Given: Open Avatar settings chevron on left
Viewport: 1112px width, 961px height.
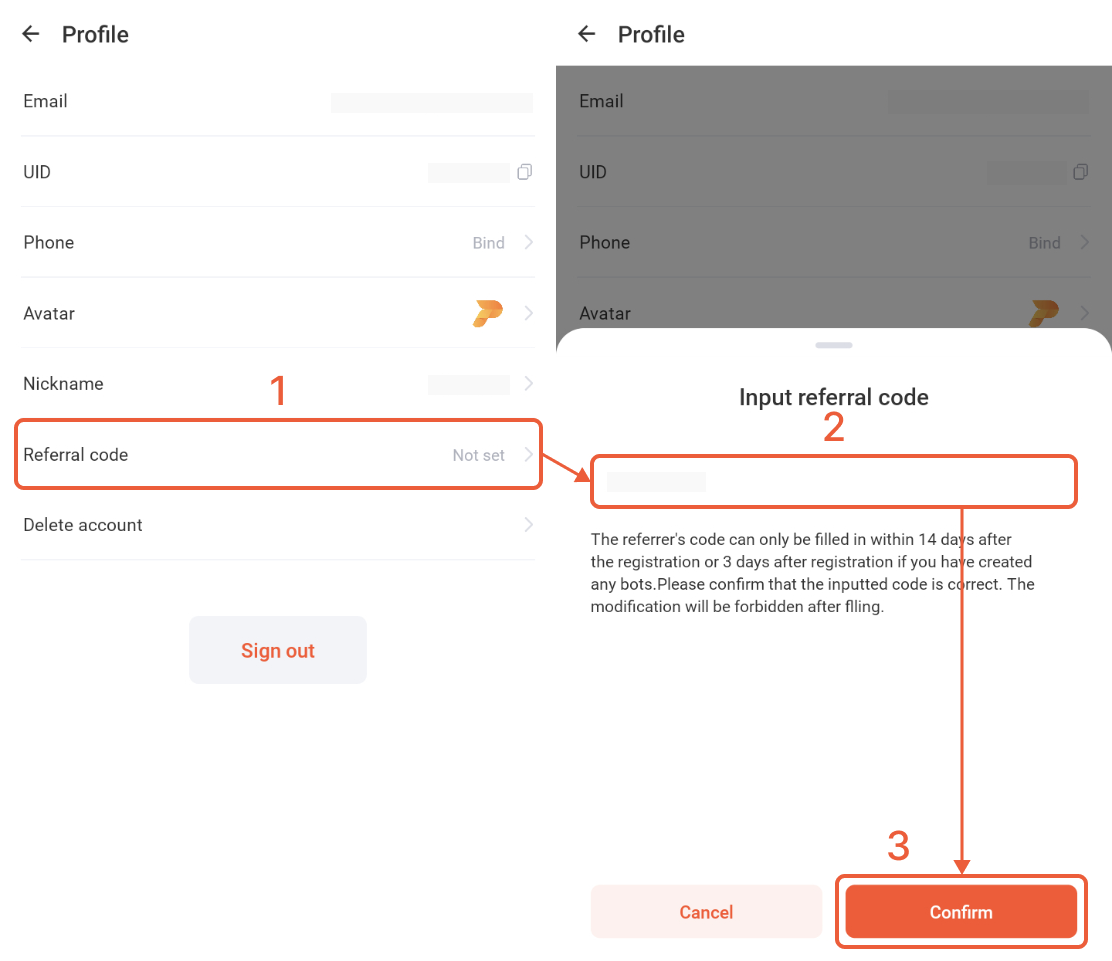Looking at the screenshot, I should tap(528, 313).
